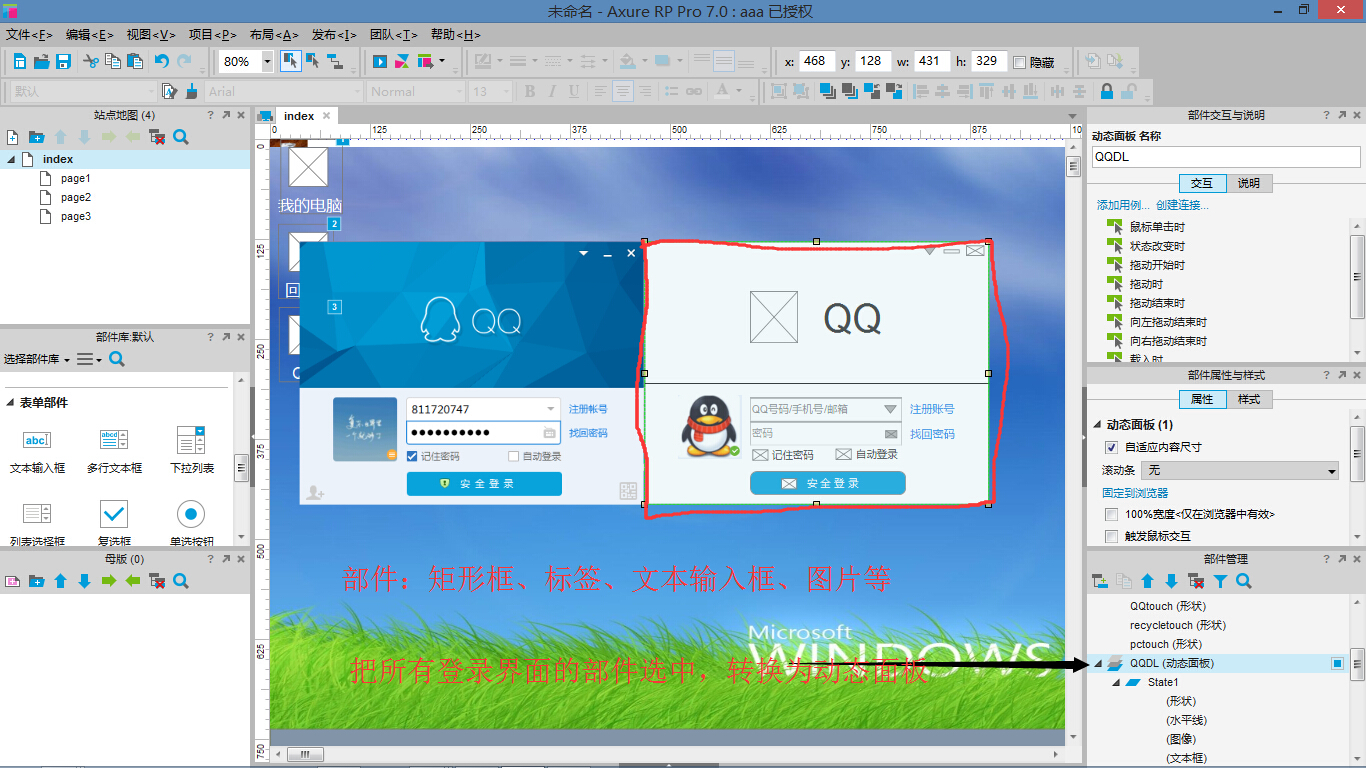This screenshot has height=768, width=1366.
Task: Open the 文件 menu
Action: 29,34
